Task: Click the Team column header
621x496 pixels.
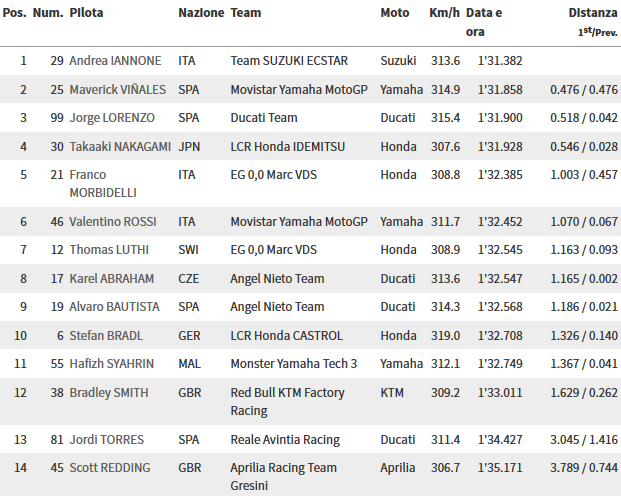Action: (x=246, y=13)
